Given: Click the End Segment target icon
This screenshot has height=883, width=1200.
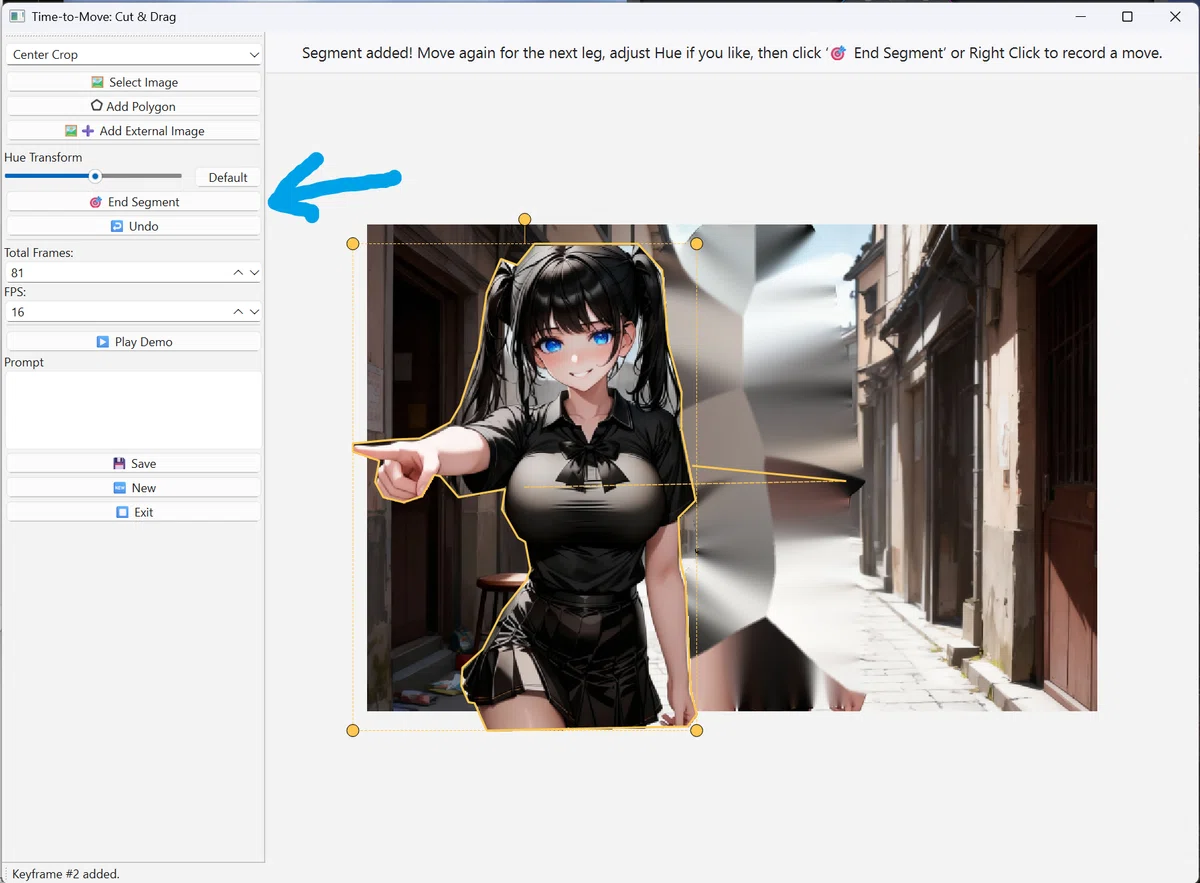Looking at the screenshot, I should coord(96,202).
